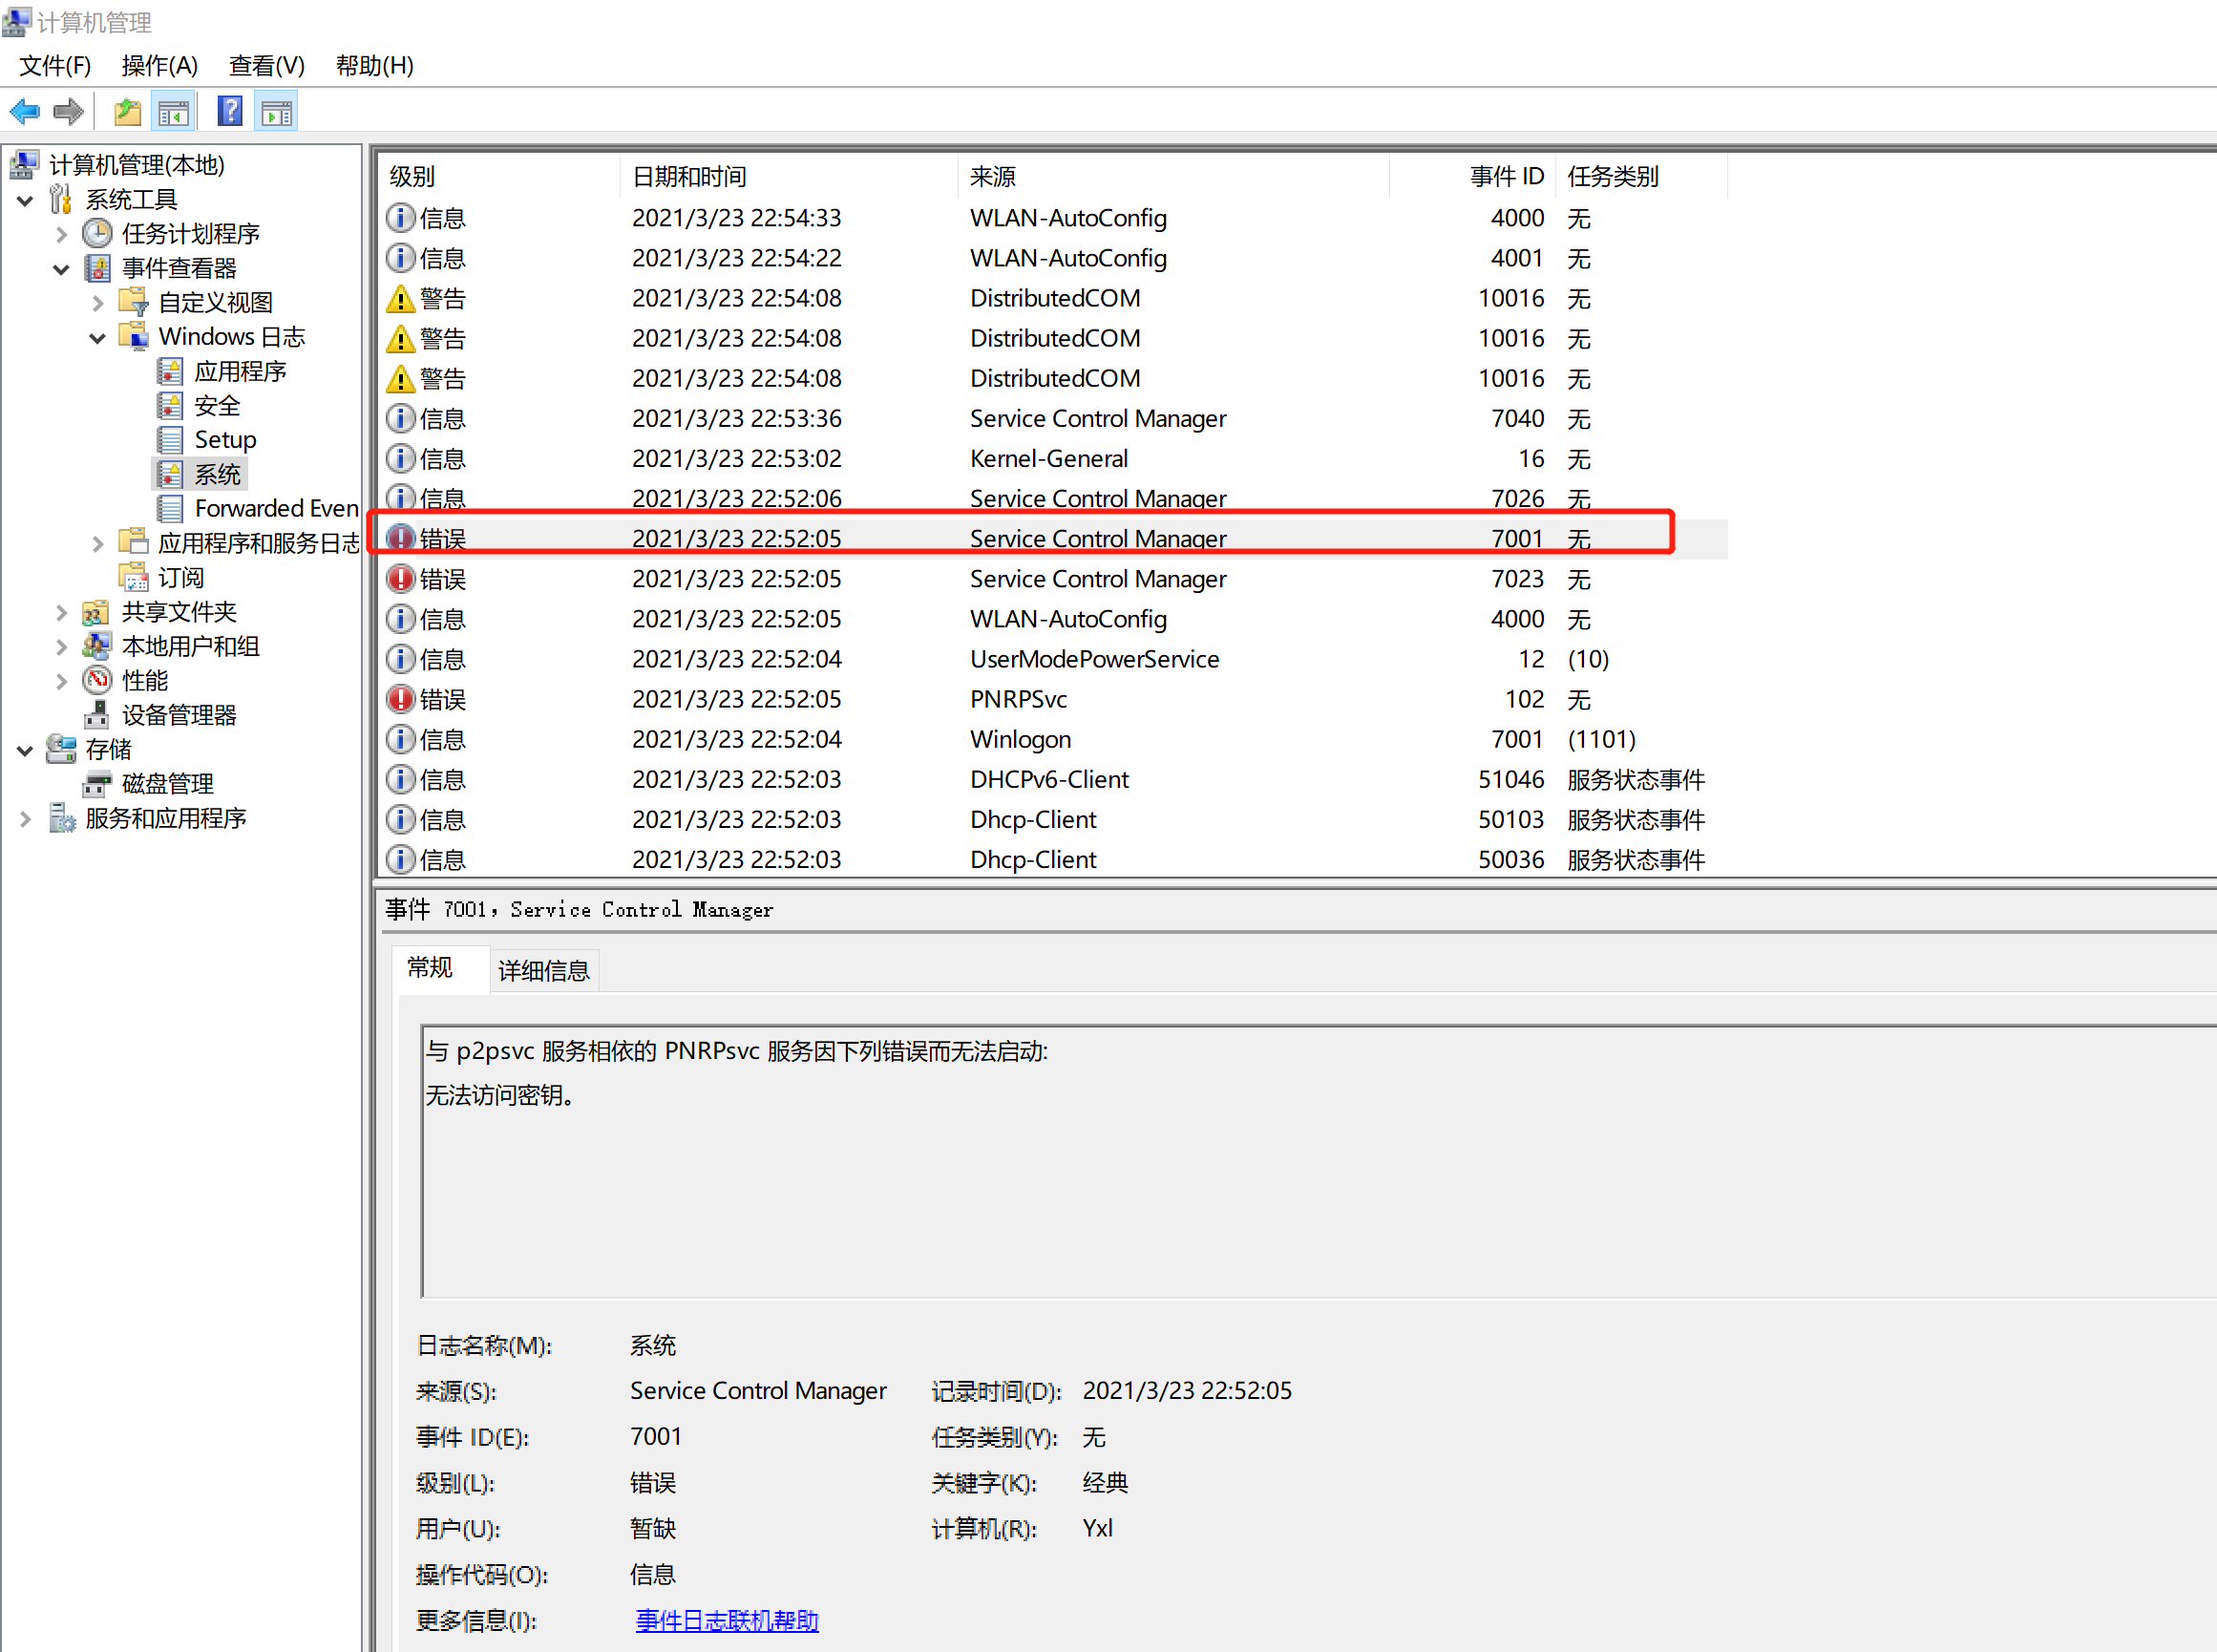Expand the 服务和应用程序 node

pos(25,819)
